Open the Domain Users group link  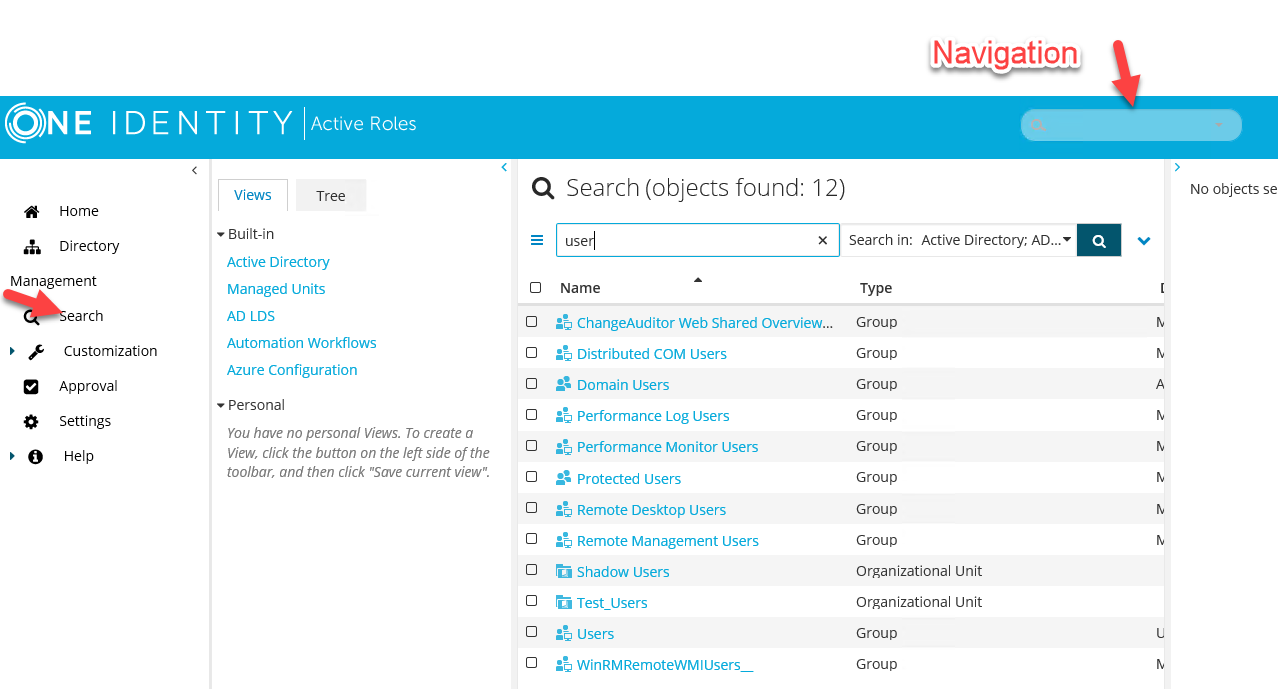click(623, 385)
